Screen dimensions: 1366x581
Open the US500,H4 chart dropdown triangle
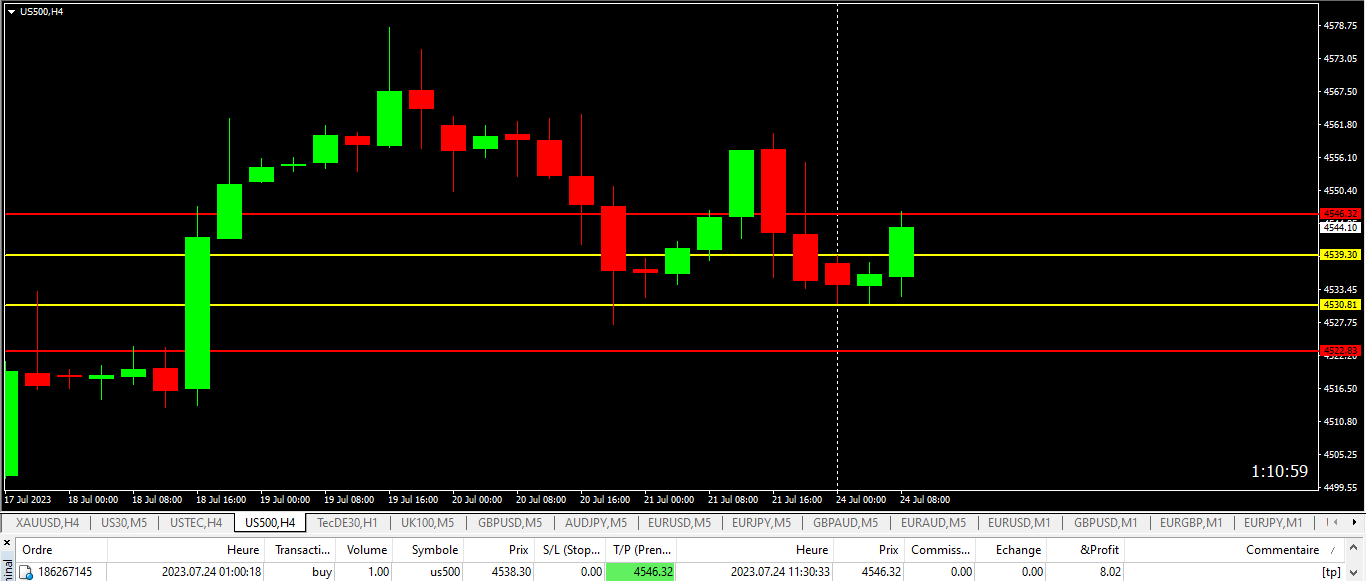coord(11,11)
